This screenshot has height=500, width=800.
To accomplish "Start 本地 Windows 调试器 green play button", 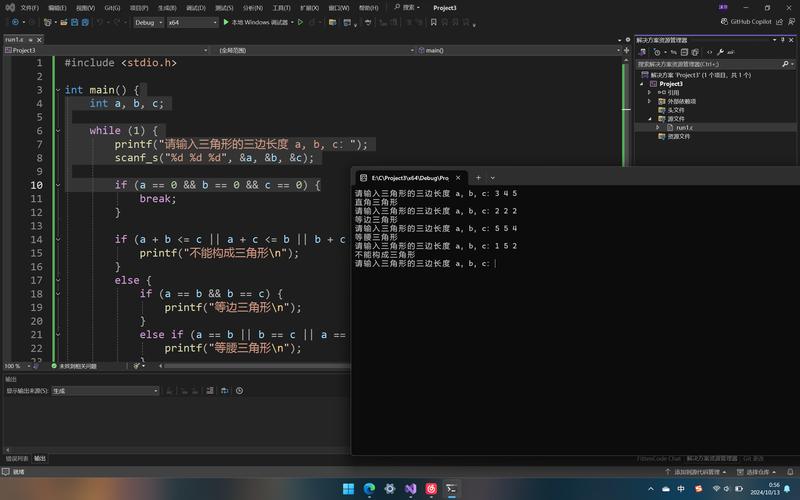I will pos(226,22).
